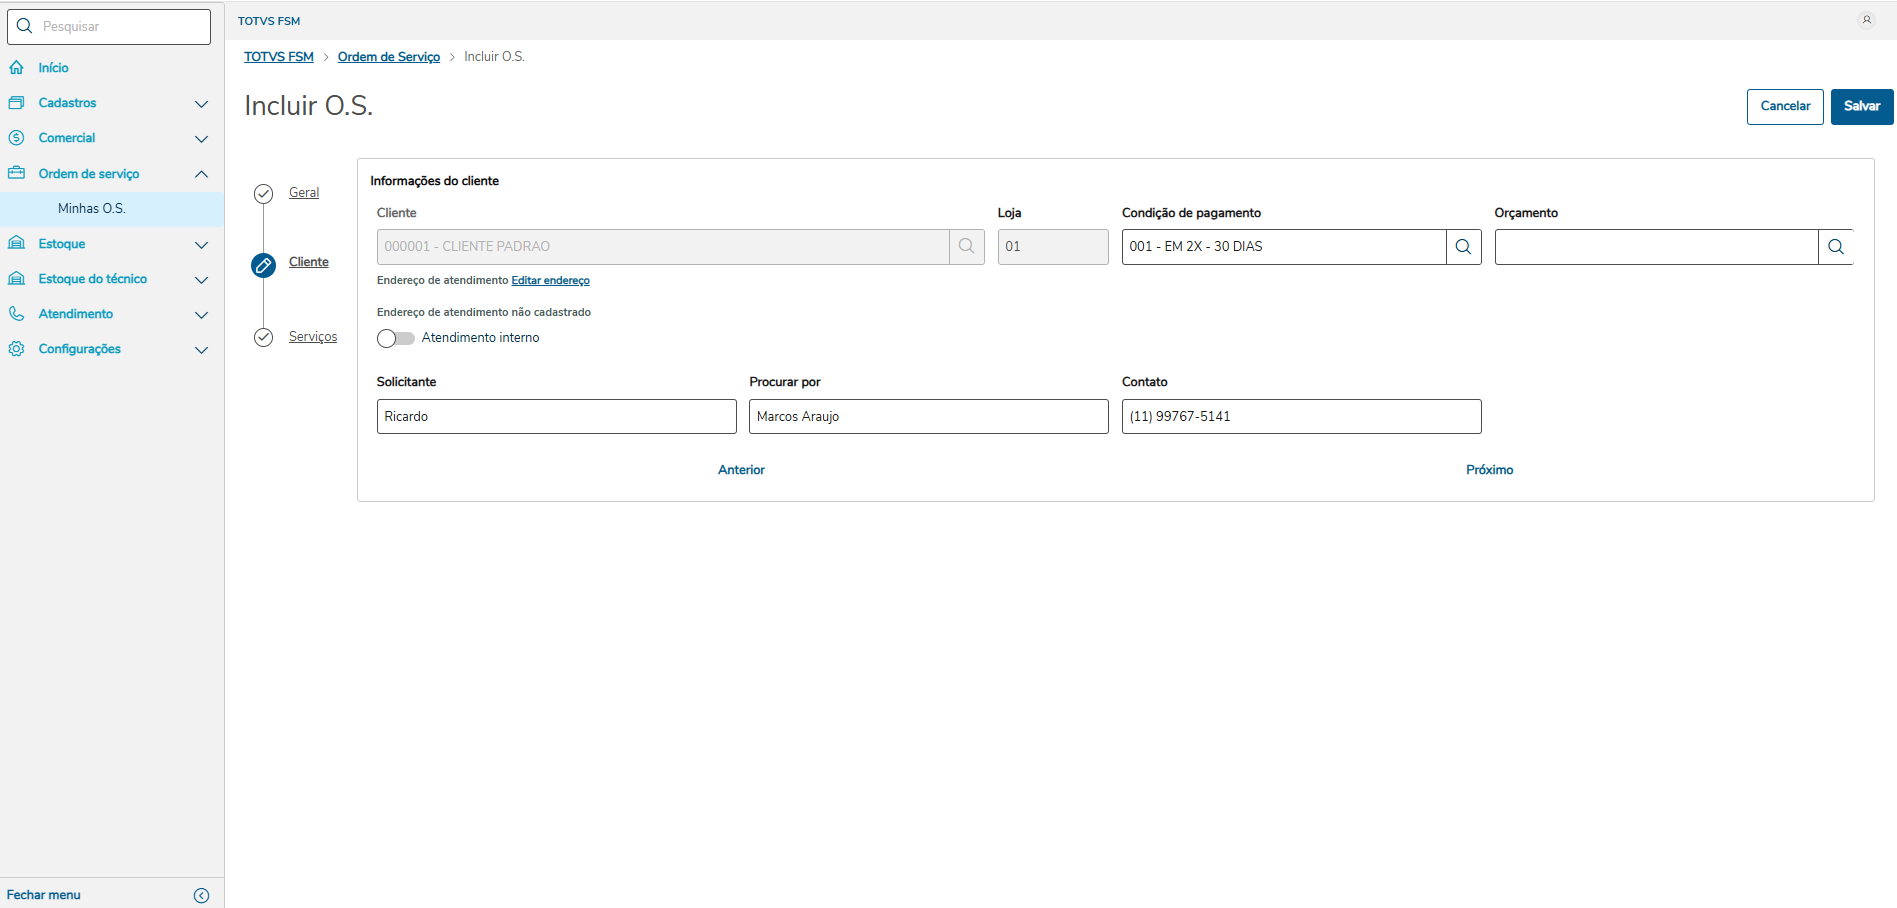This screenshot has width=1897, height=908.
Task: Open Minhas O.S. menu item
Action: coord(91,209)
